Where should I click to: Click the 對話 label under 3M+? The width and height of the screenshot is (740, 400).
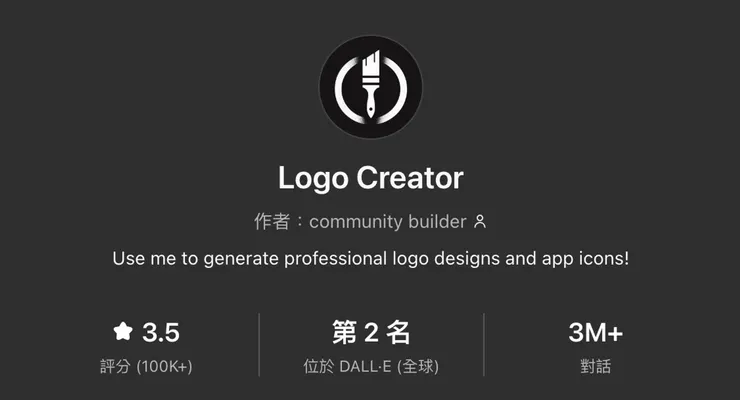[x=596, y=366]
